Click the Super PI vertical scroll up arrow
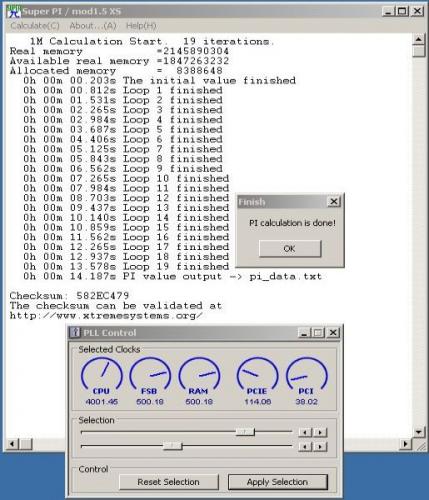The height and width of the screenshot is (500, 429). pos(418,39)
